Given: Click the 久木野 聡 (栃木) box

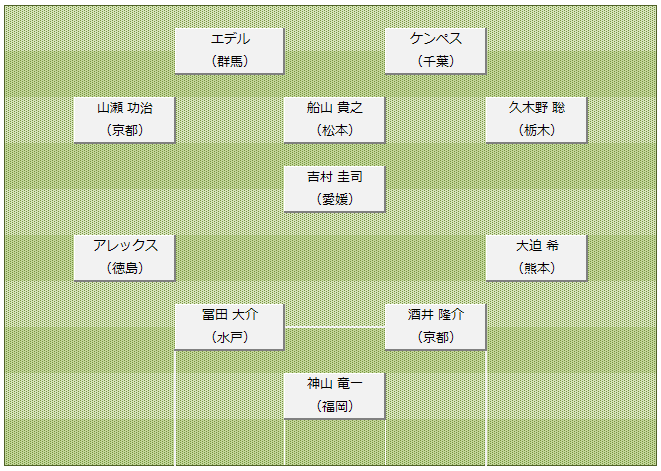Looking at the screenshot, I should (536, 120).
